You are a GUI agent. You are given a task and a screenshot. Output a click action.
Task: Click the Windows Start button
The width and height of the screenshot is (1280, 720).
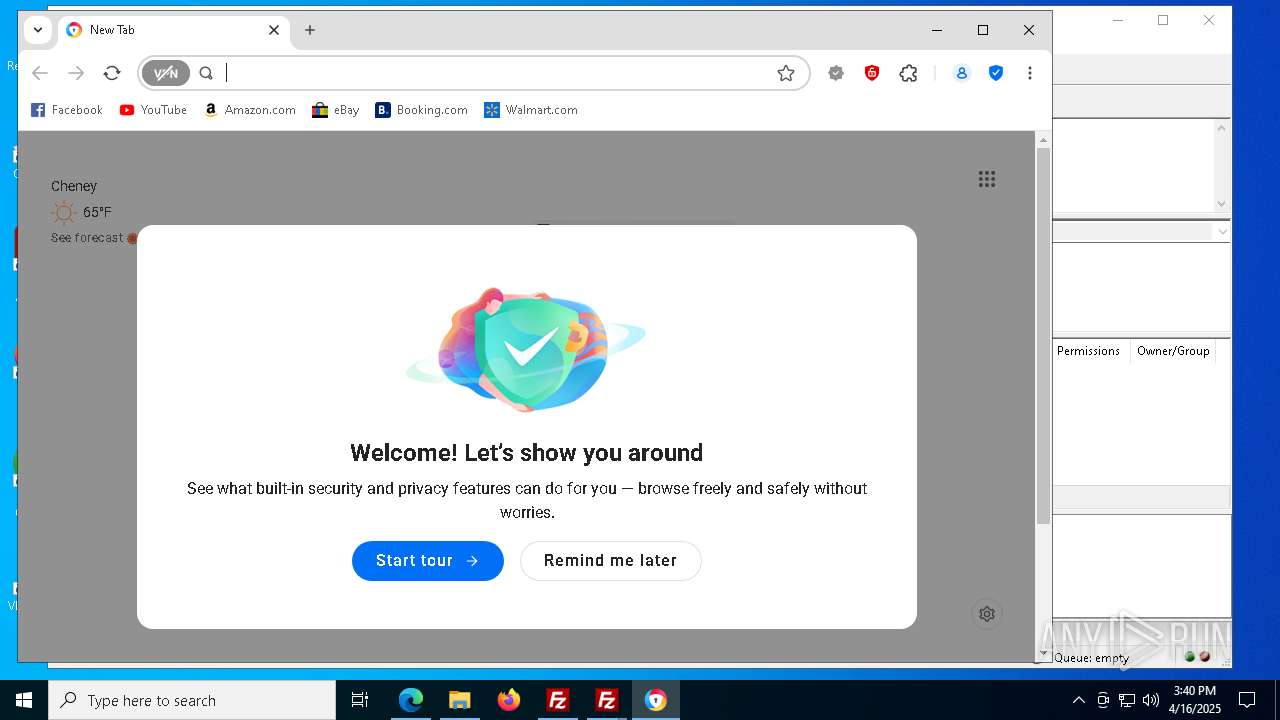point(24,700)
